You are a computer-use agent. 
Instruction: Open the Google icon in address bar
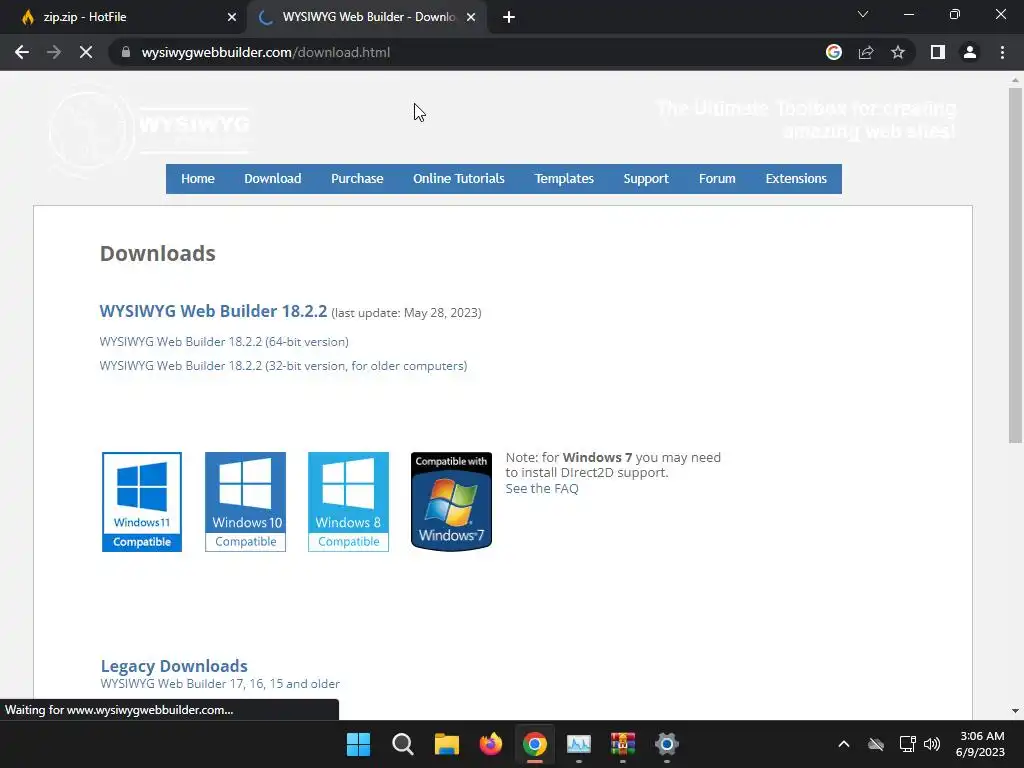tap(834, 52)
